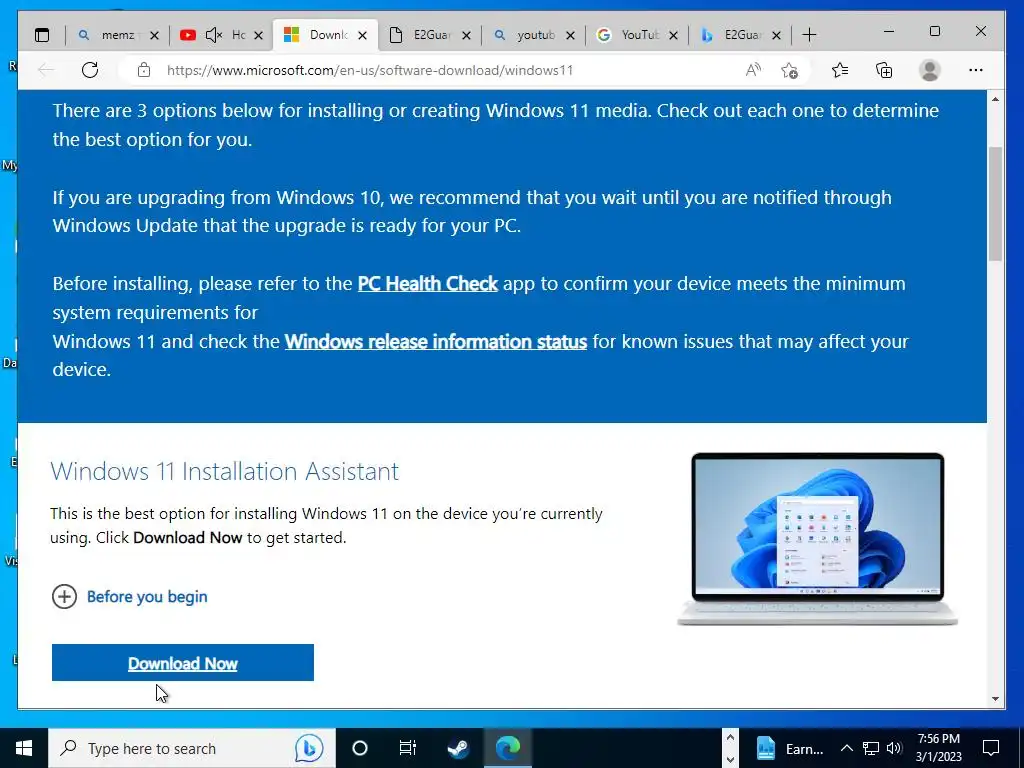Viewport: 1024px width, 768px height.
Task: Open the Earnings news widget in taskbar
Action: pyautogui.click(x=790, y=748)
